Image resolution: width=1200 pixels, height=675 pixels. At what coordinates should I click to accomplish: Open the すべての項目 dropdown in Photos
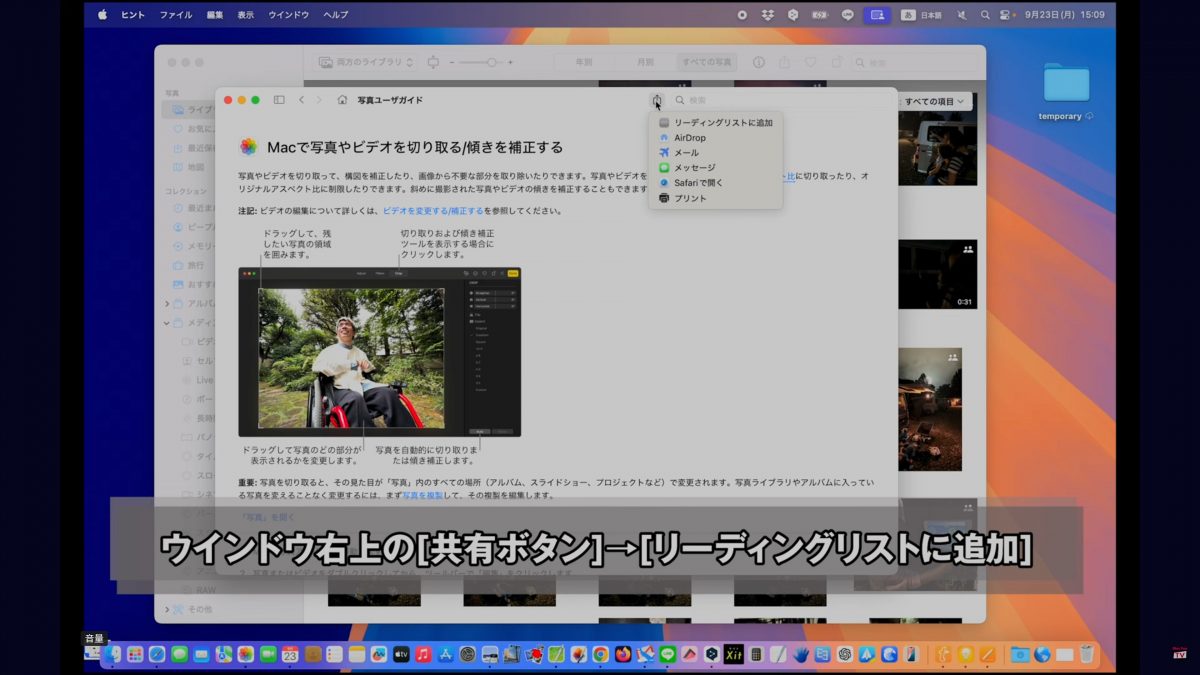pyautogui.click(x=935, y=101)
